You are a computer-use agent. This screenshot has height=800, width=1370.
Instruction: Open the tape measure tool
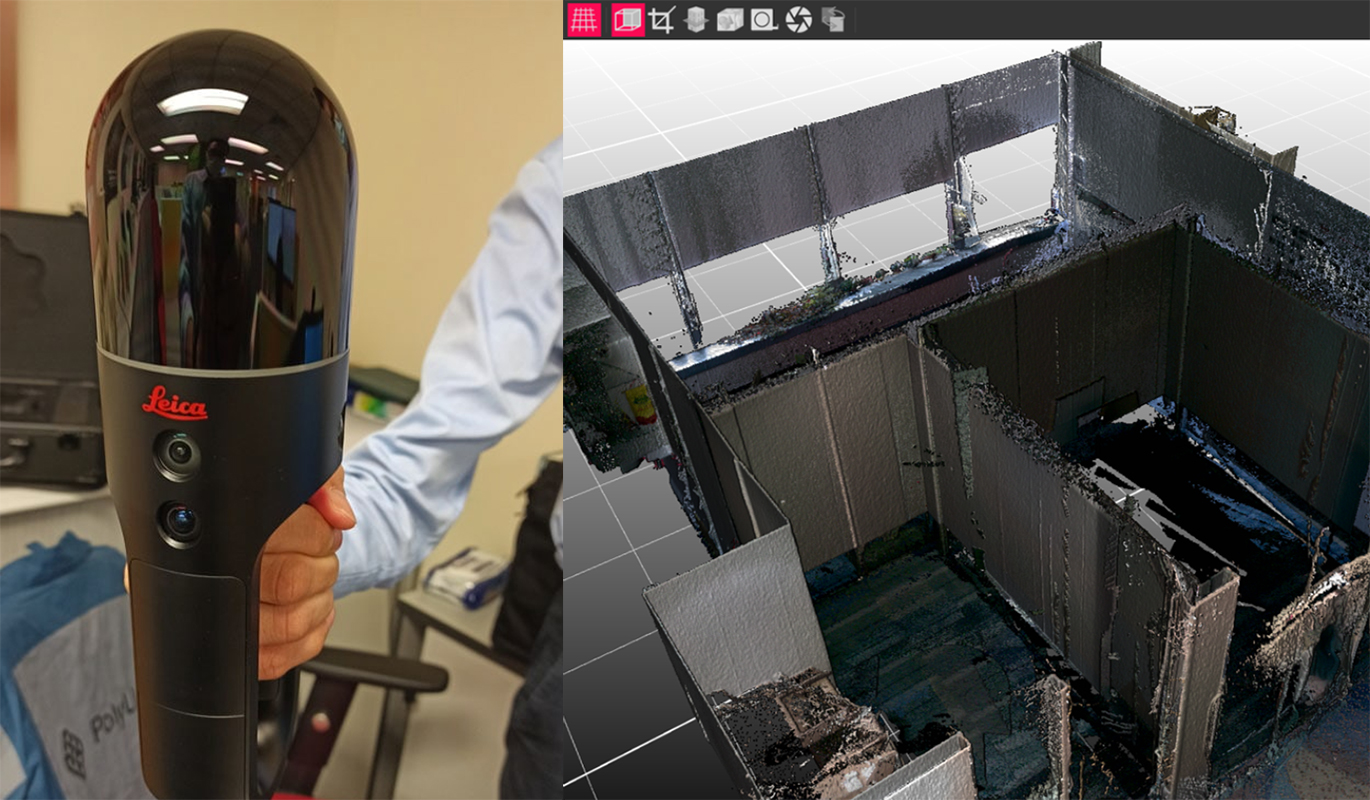click(764, 19)
